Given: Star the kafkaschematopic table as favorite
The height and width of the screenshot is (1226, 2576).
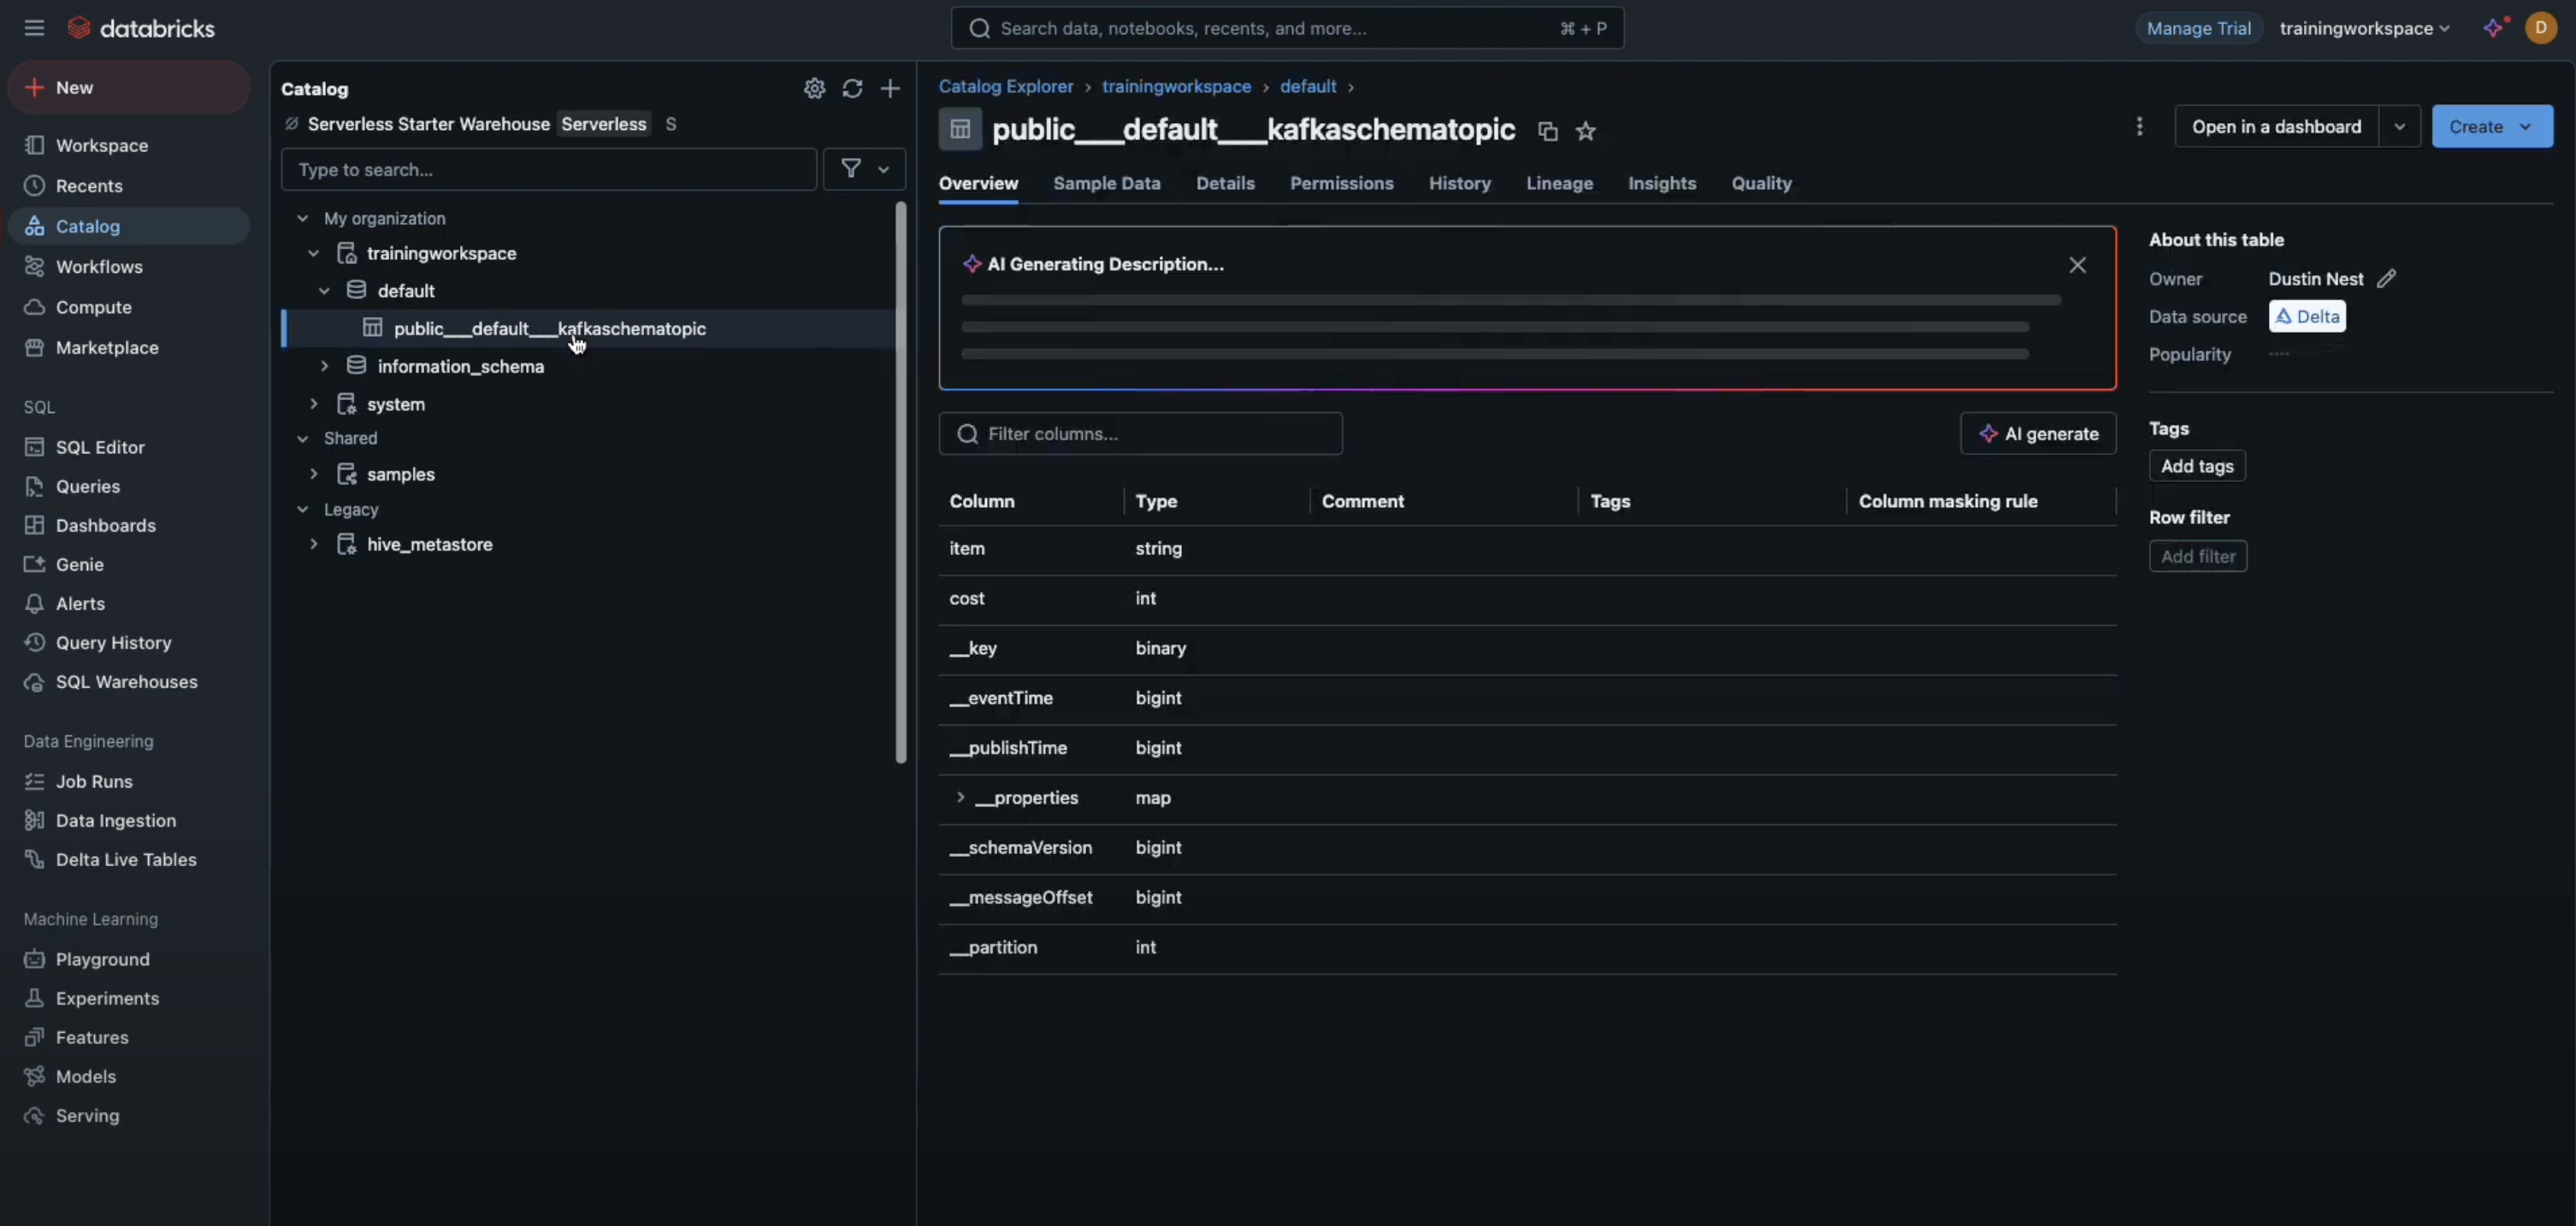Looking at the screenshot, I should (1586, 131).
